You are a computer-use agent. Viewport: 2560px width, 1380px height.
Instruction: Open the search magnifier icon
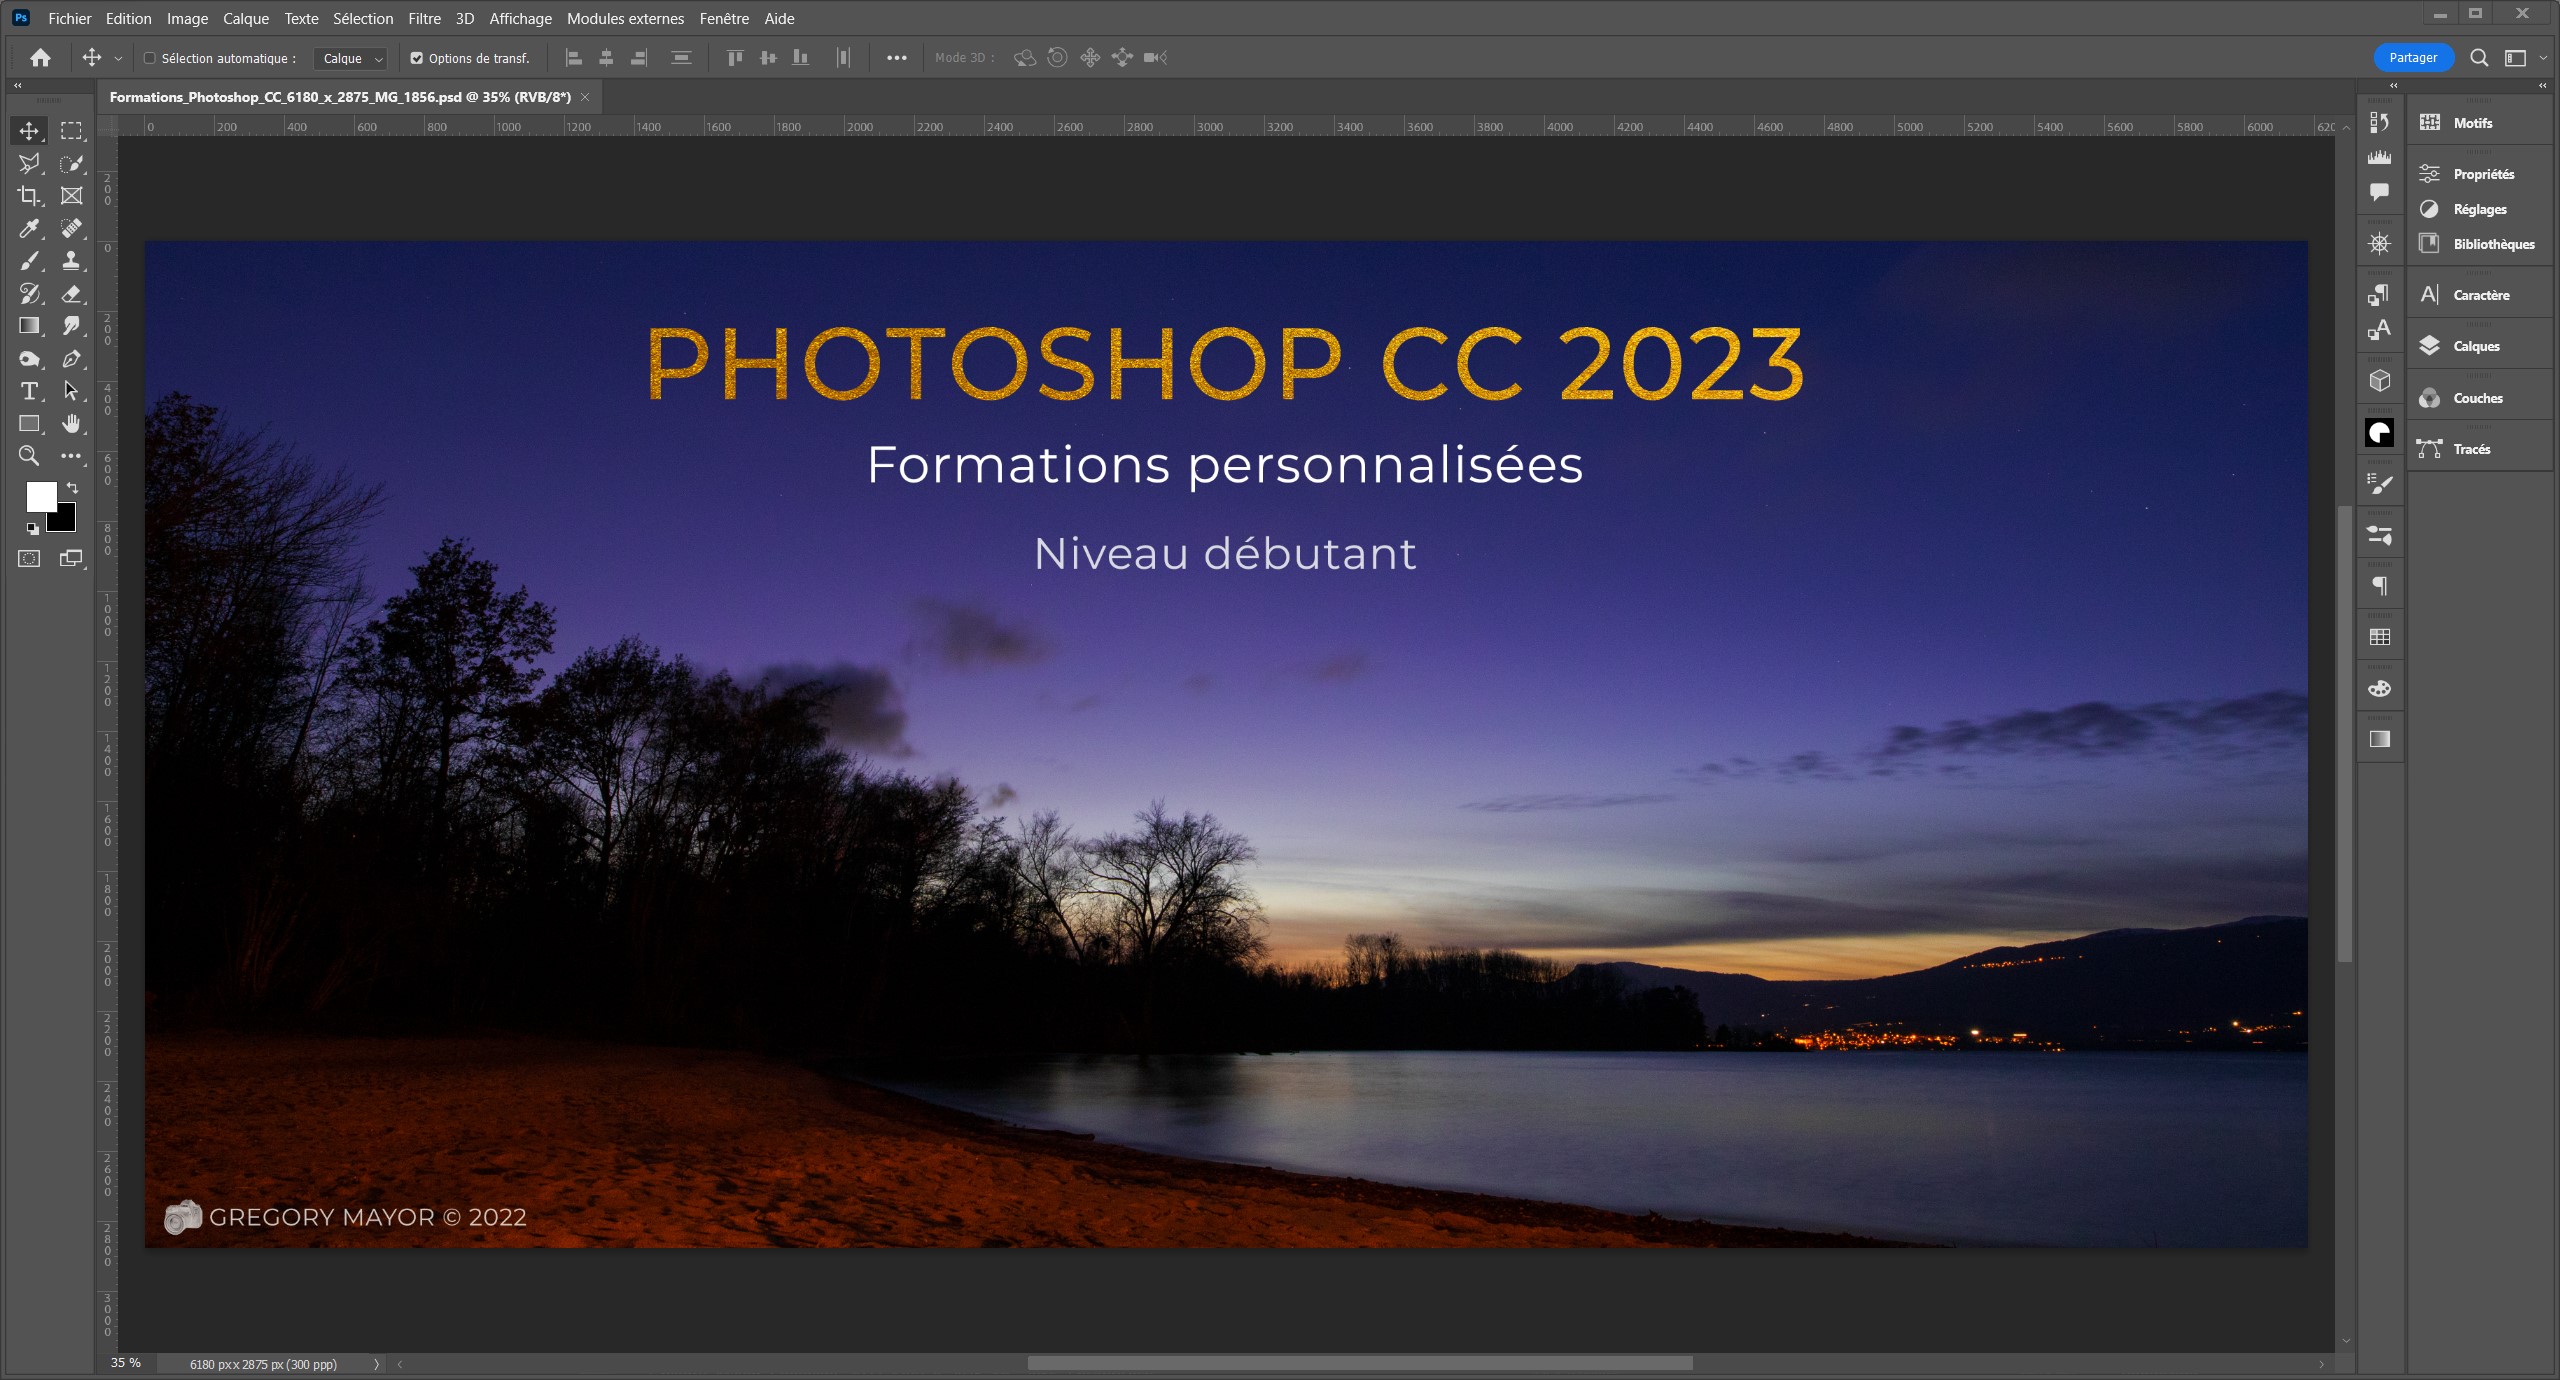click(2479, 58)
